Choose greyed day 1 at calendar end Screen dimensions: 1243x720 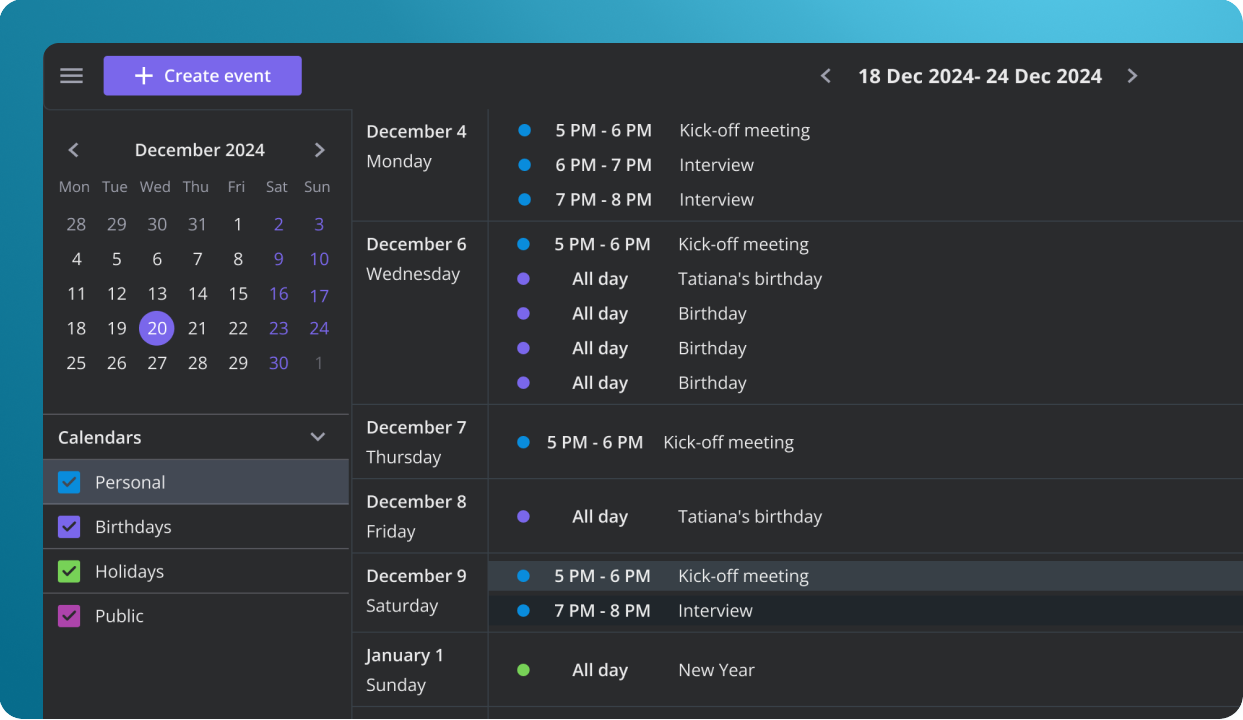pos(319,363)
